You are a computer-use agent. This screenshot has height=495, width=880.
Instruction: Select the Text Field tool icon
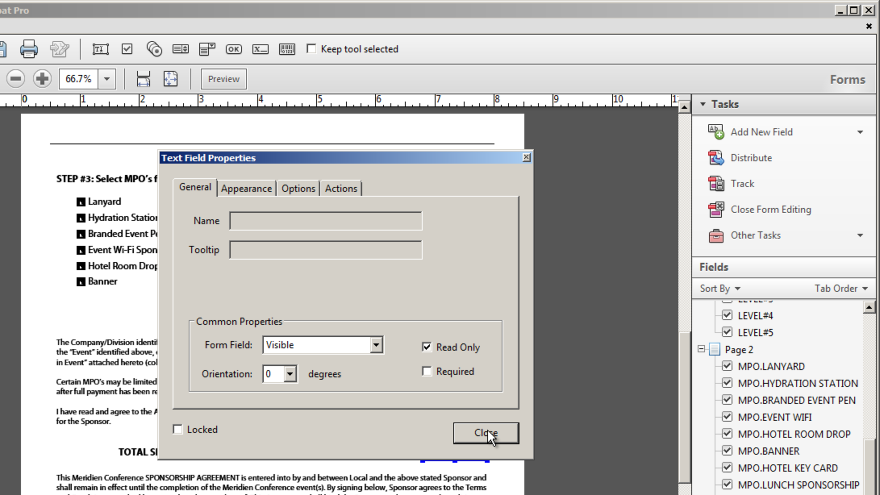pos(100,49)
